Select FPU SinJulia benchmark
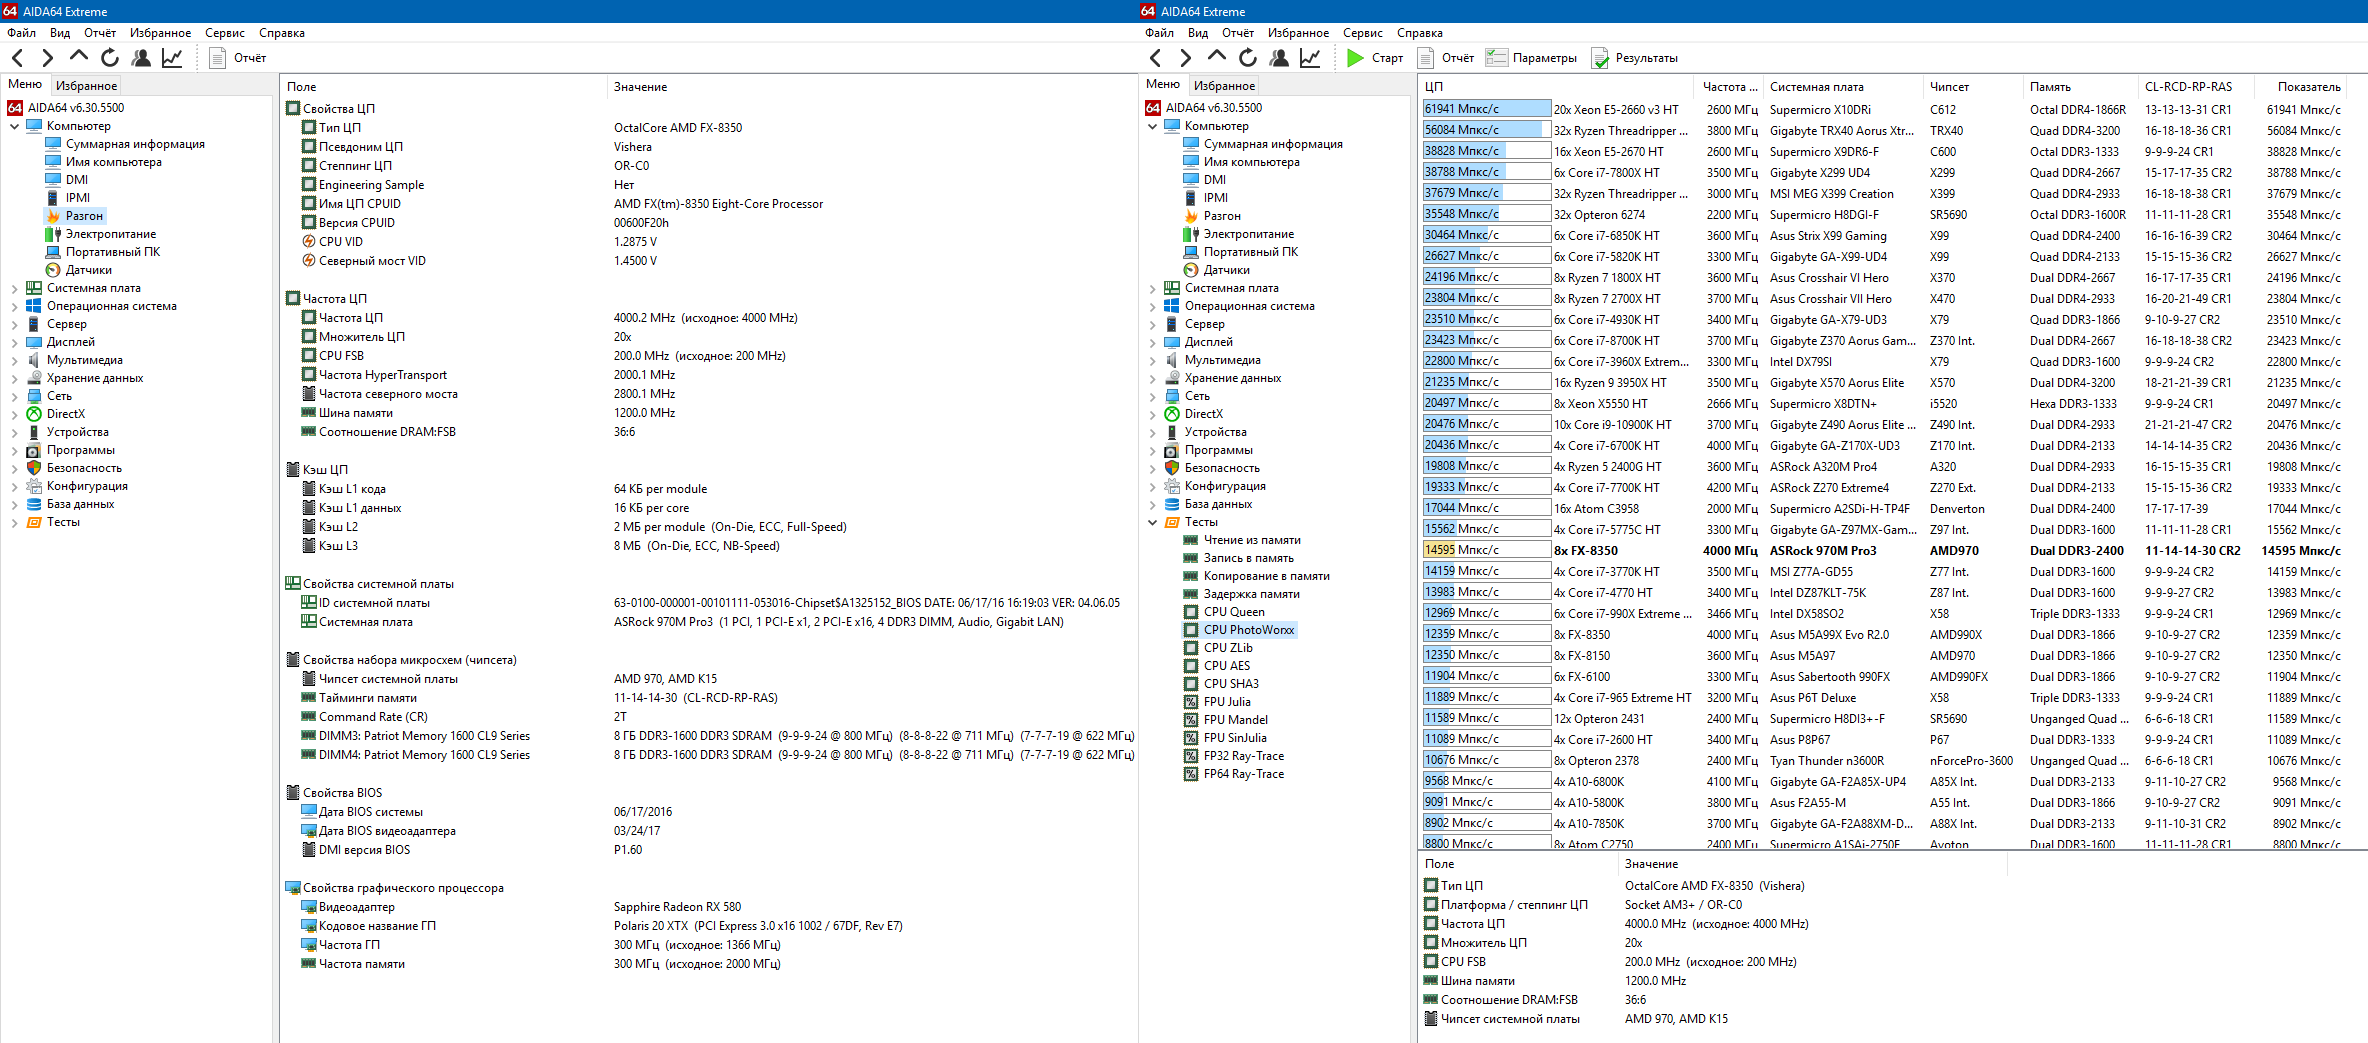Screen dimensions: 2368x1043 pyautogui.click(x=1225, y=738)
